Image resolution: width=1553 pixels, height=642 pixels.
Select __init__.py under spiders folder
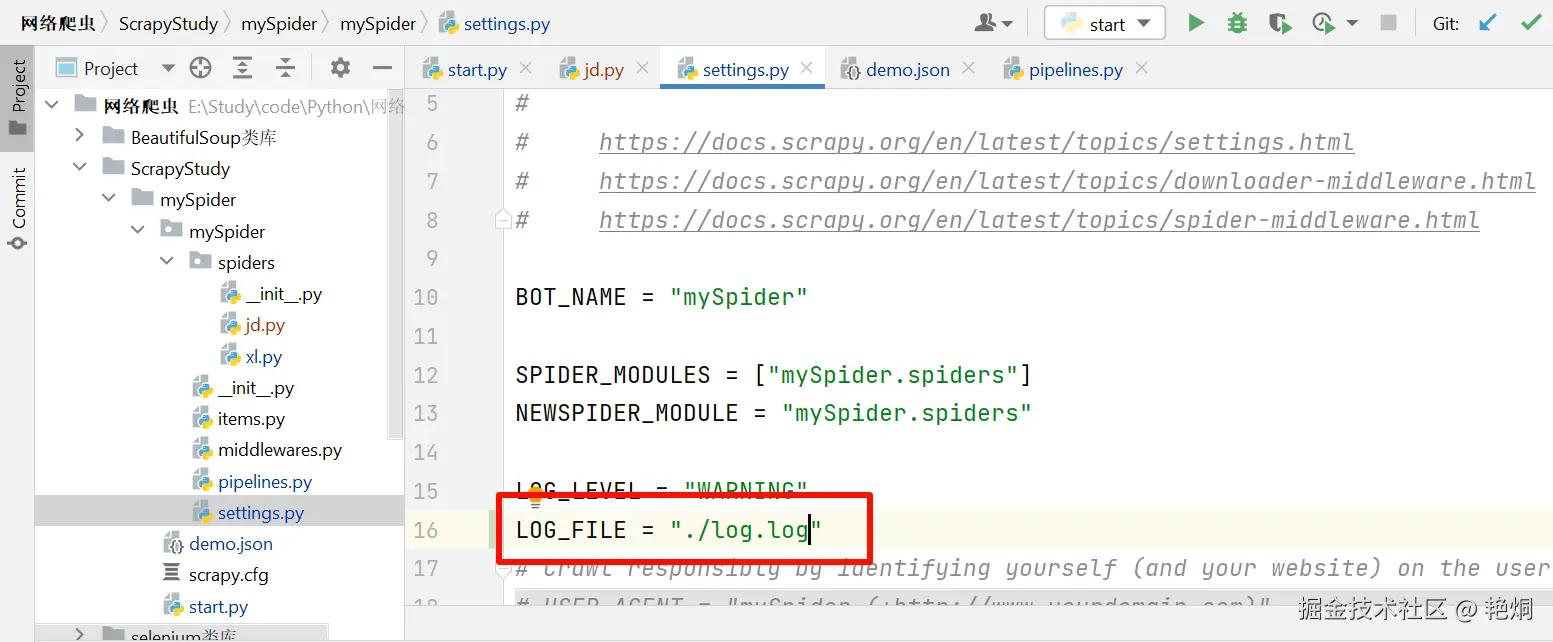[271, 294]
